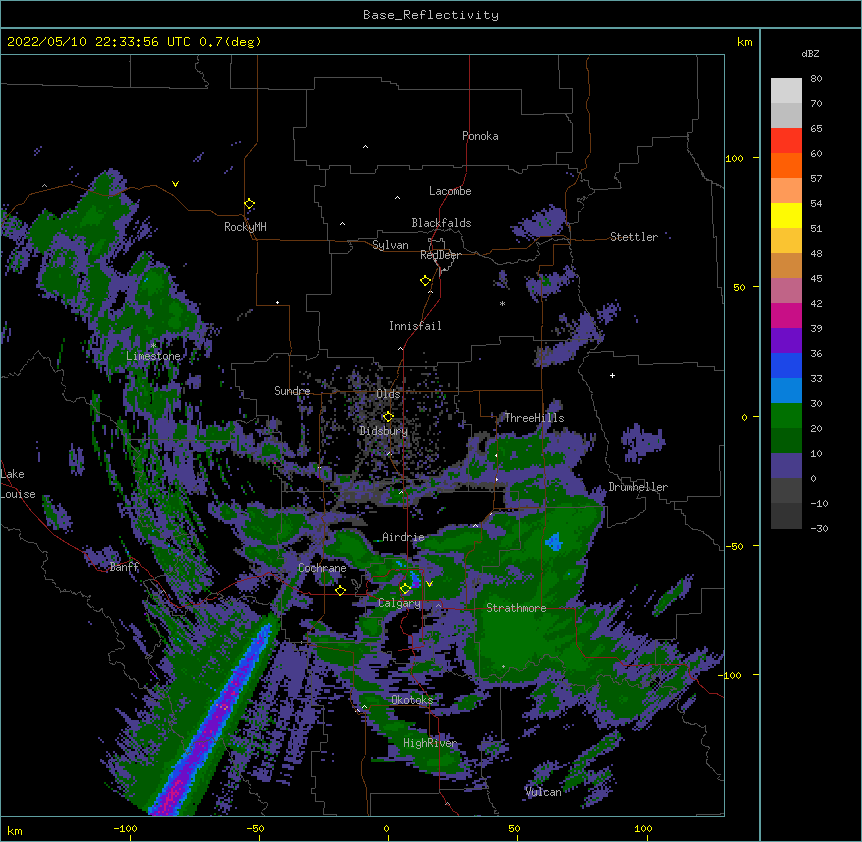Image resolution: width=862 pixels, height=842 pixels.
Task: Click the Olds town label
Action: pyautogui.click(x=388, y=394)
